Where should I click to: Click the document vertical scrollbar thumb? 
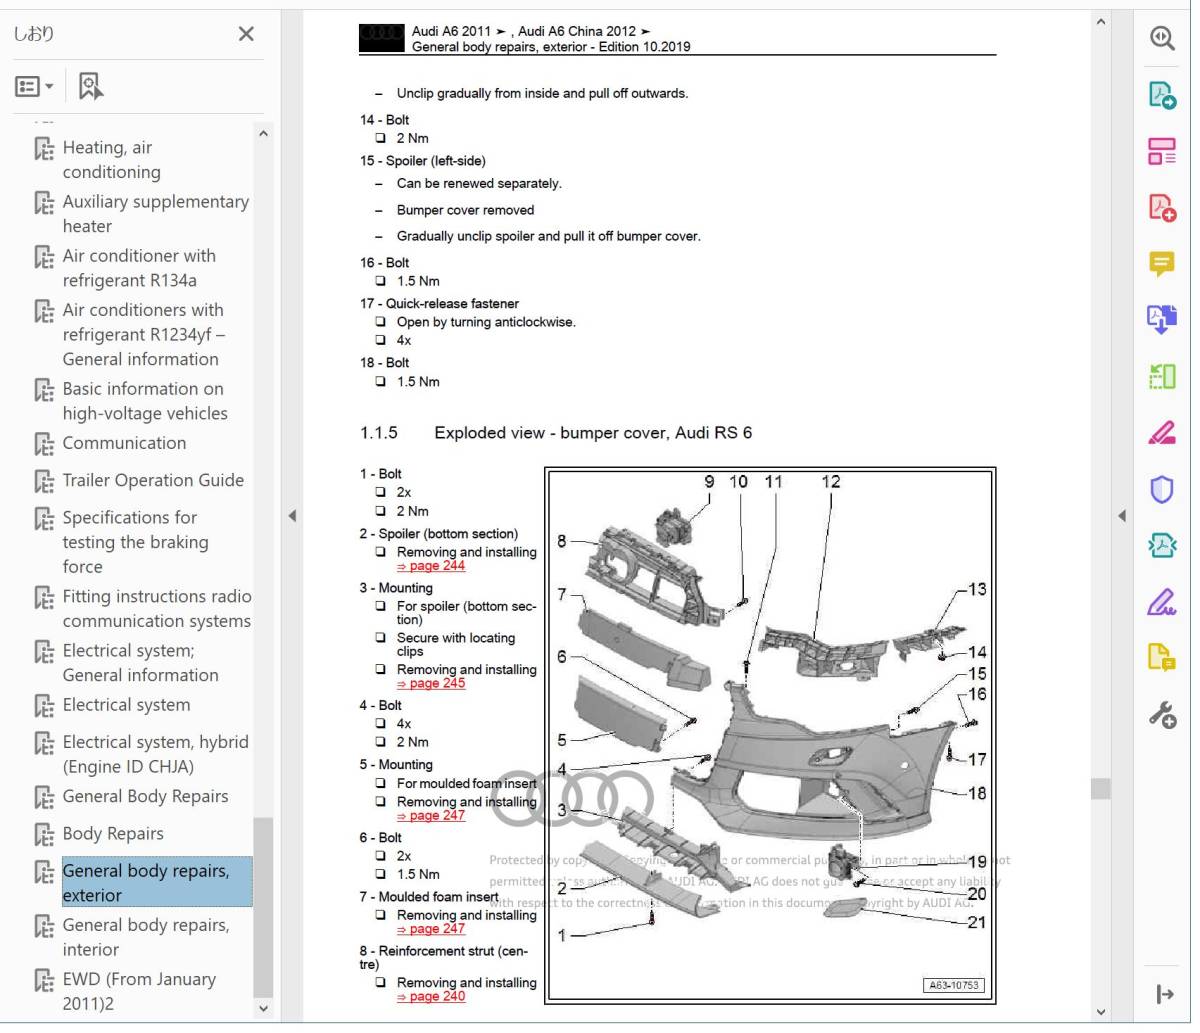coord(1101,789)
